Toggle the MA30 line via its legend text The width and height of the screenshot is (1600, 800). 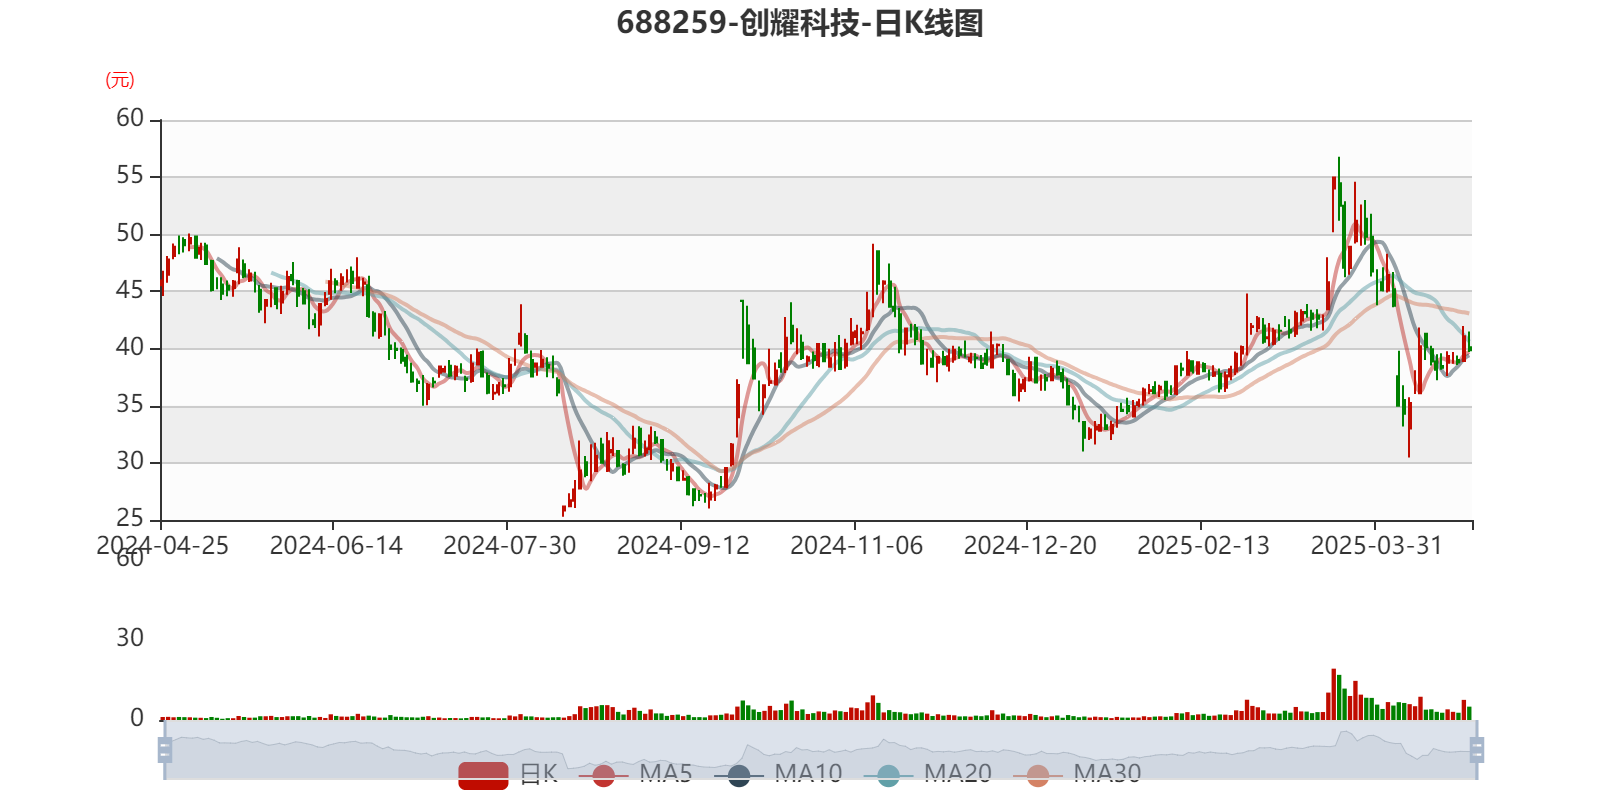pos(1107,774)
